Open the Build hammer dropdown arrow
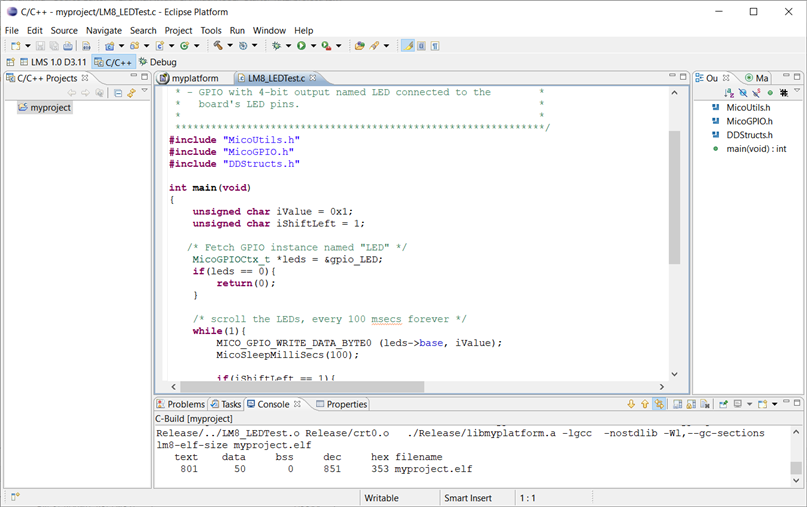 pos(229,46)
